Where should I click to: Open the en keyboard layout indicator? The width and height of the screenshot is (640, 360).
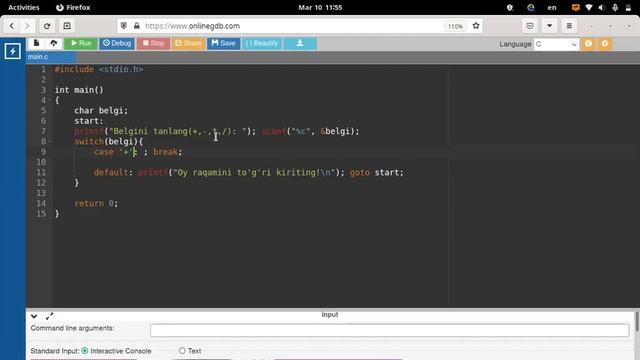pyautogui.click(x=552, y=7)
